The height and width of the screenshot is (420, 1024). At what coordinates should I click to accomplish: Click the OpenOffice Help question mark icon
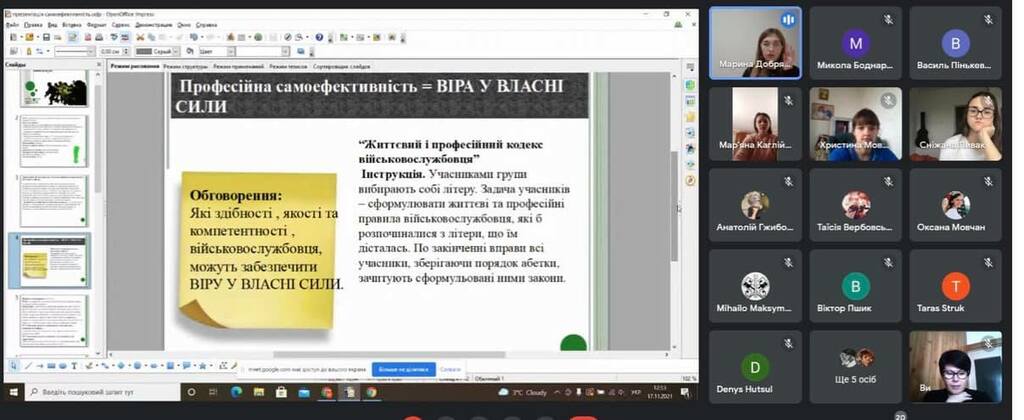(x=319, y=37)
